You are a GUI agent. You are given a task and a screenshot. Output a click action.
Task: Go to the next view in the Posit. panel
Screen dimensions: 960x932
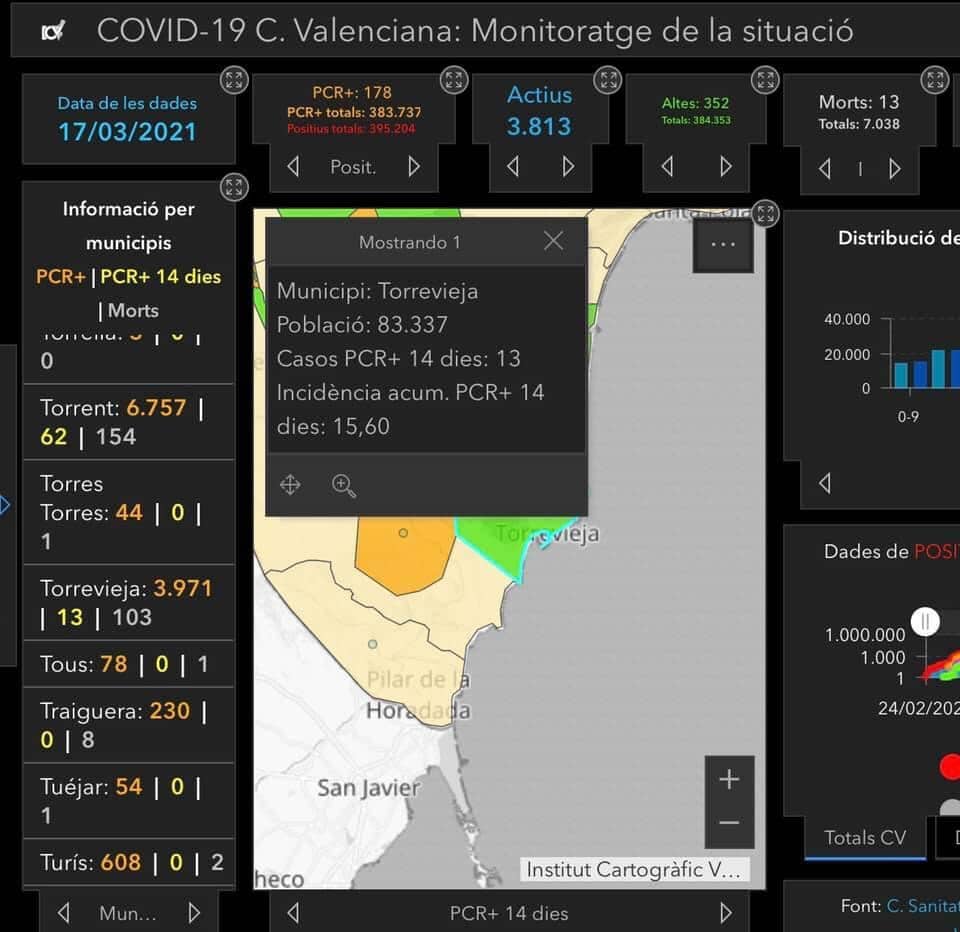(x=414, y=167)
